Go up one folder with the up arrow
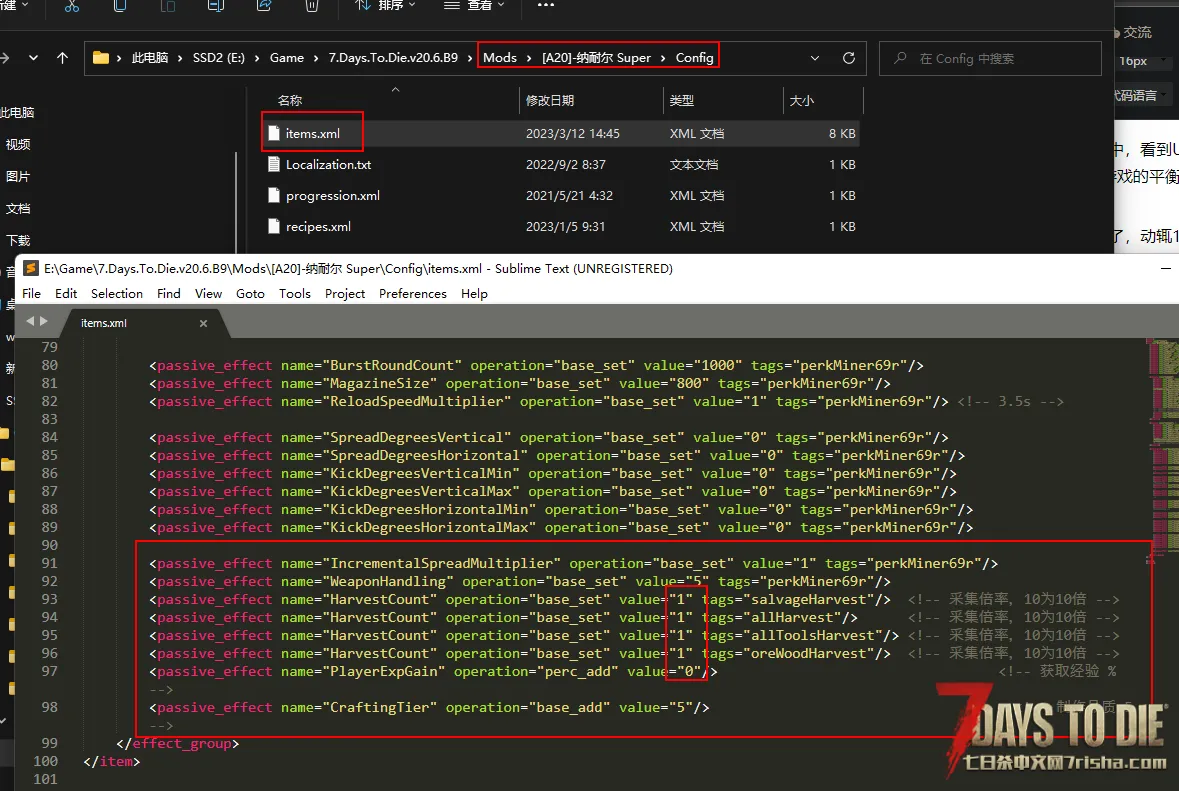The width and height of the screenshot is (1179, 791). pyautogui.click(x=62, y=58)
